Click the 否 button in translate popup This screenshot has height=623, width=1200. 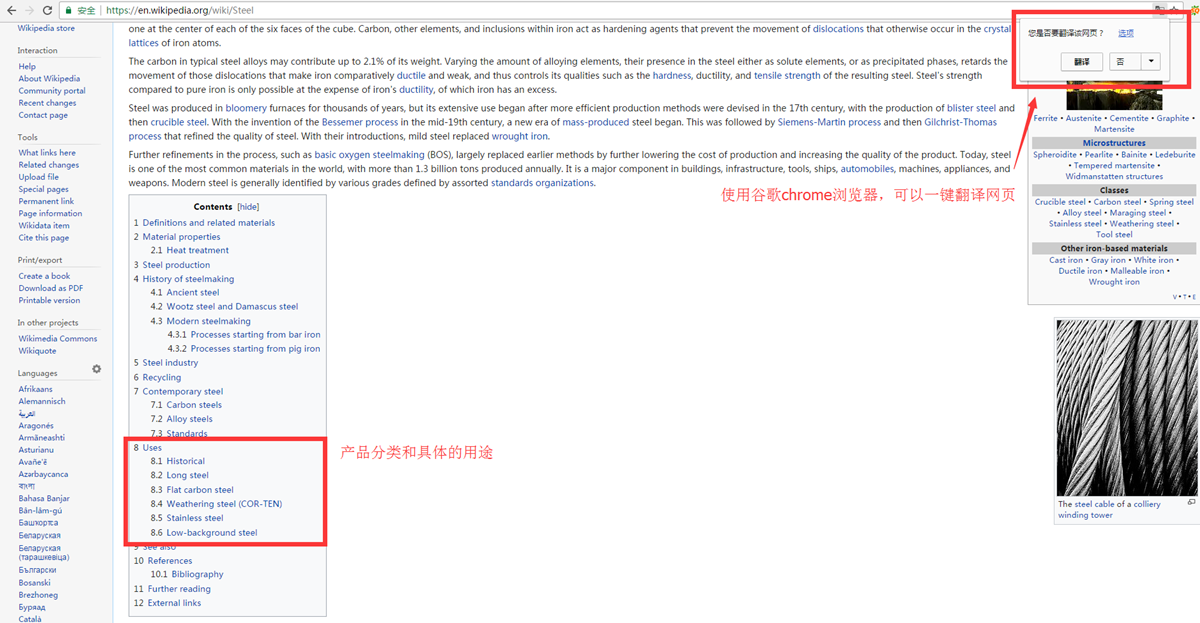(1121, 61)
